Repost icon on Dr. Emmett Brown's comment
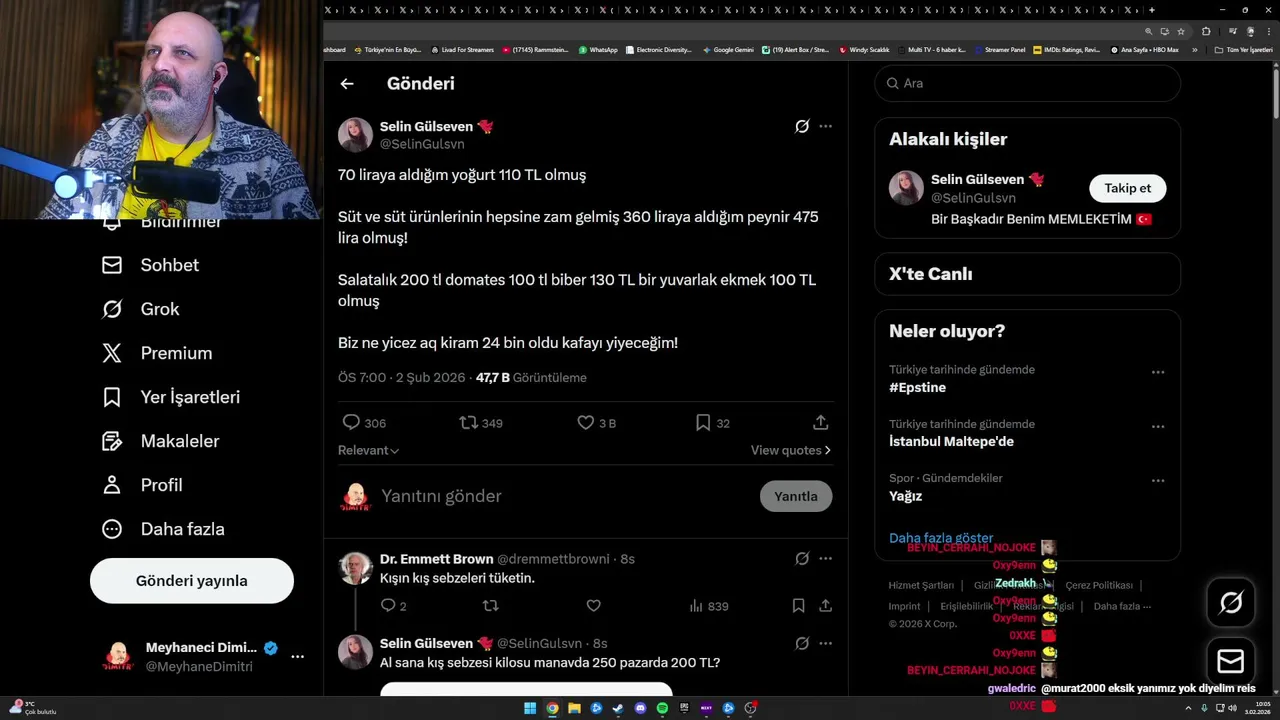 pos(491,606)
